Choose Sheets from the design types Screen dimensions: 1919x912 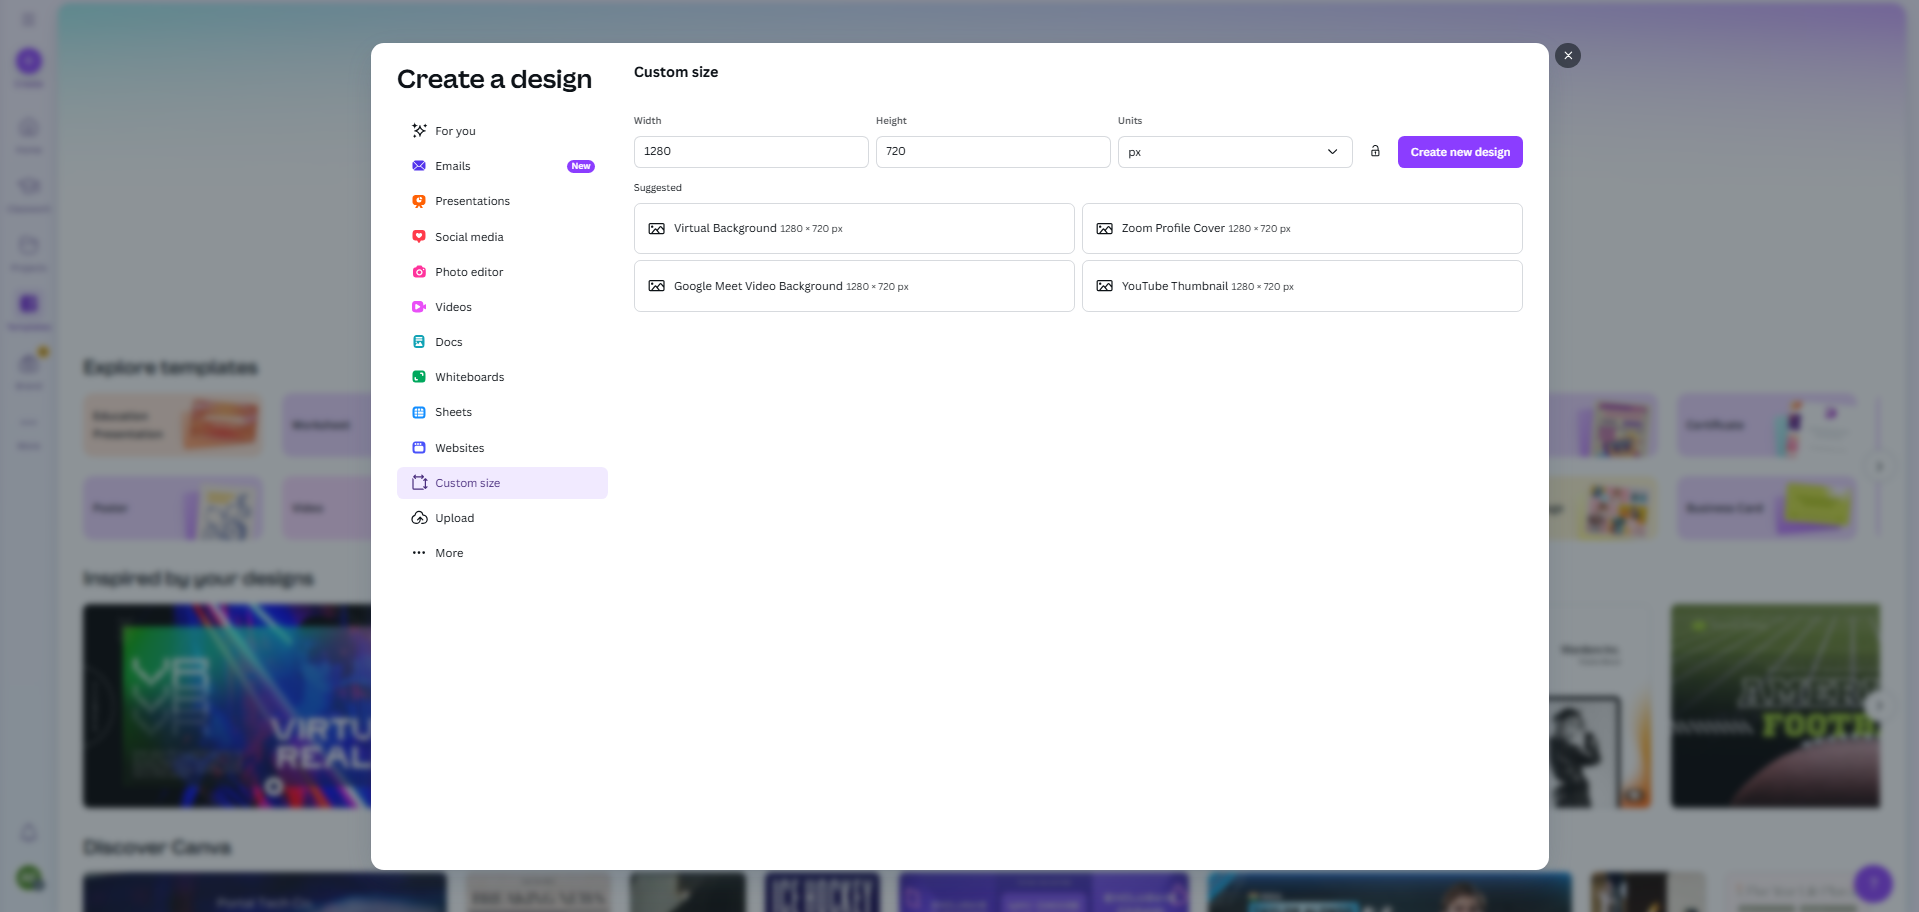pyautogui.click(x=502, y=412)
